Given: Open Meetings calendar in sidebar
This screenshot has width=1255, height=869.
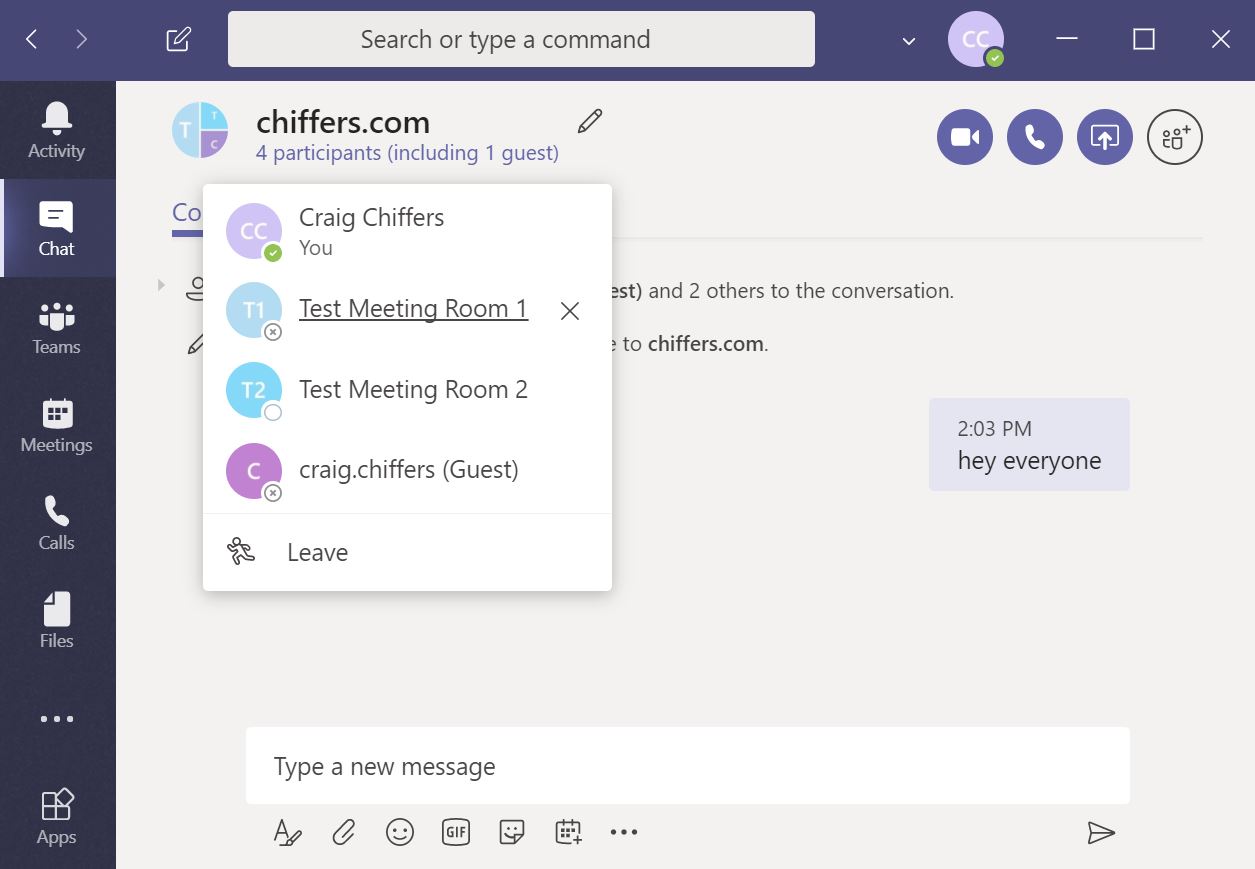Looking at the screenshot, I should 56,424.
